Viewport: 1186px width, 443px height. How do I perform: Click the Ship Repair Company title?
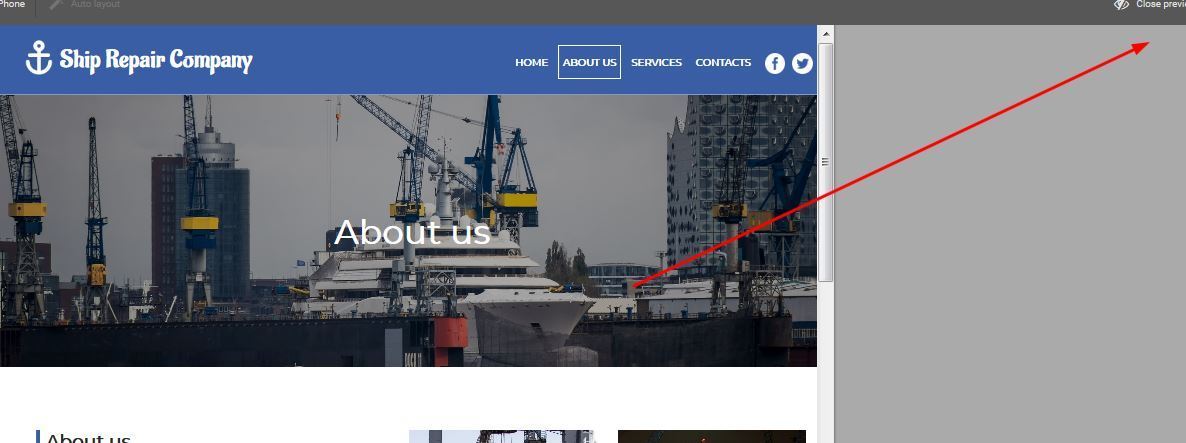point(156,60)
